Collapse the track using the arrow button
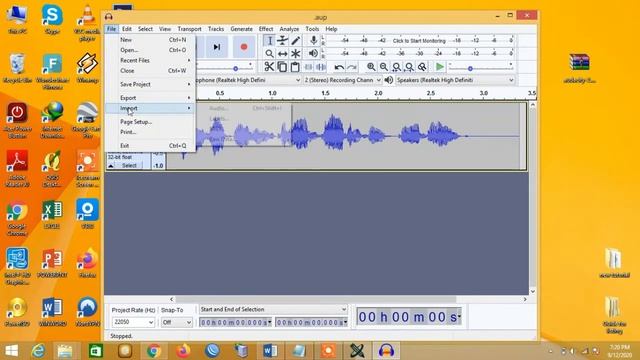 111,165
